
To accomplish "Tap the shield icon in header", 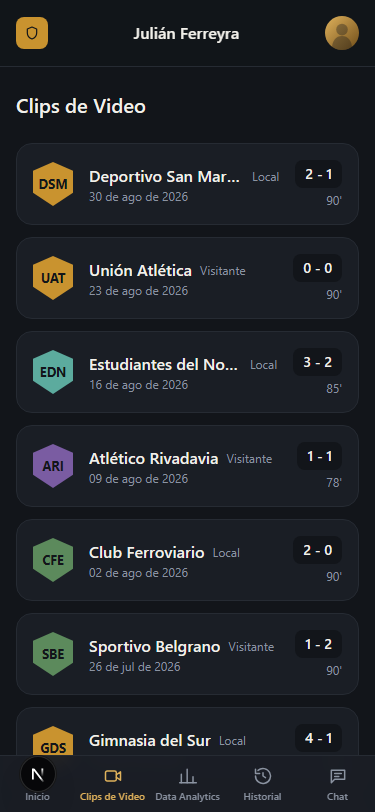I will pyautogui.click(x=32, y=33).
